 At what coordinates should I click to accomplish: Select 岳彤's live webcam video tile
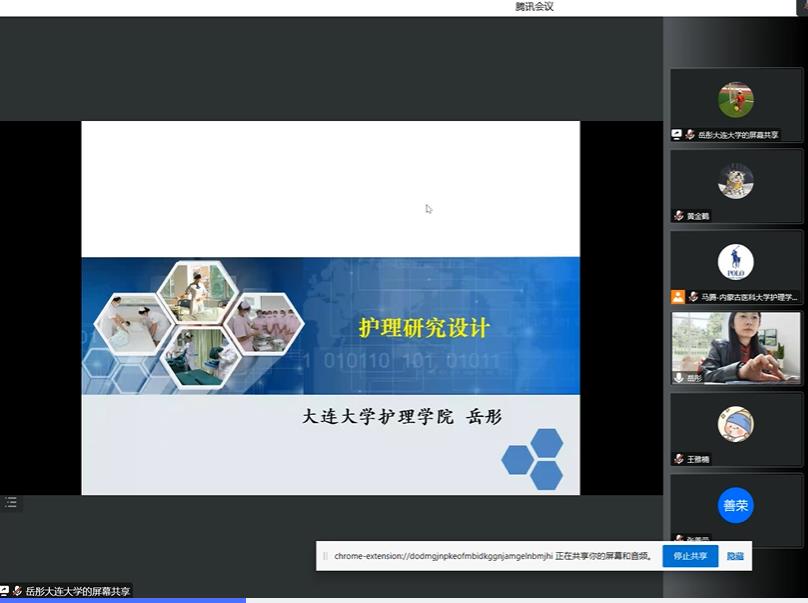click(x=735, y=345)
